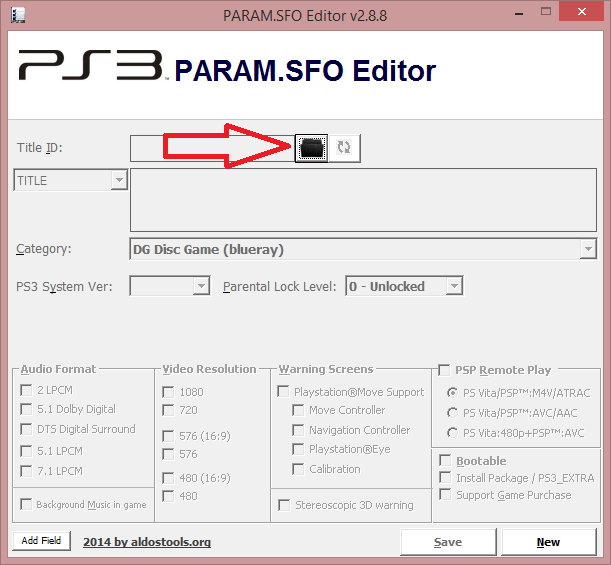Toggle Install Package / PS3_EXTRA
The height and width of the screenshot is (565, 611).
coord(445,477)
